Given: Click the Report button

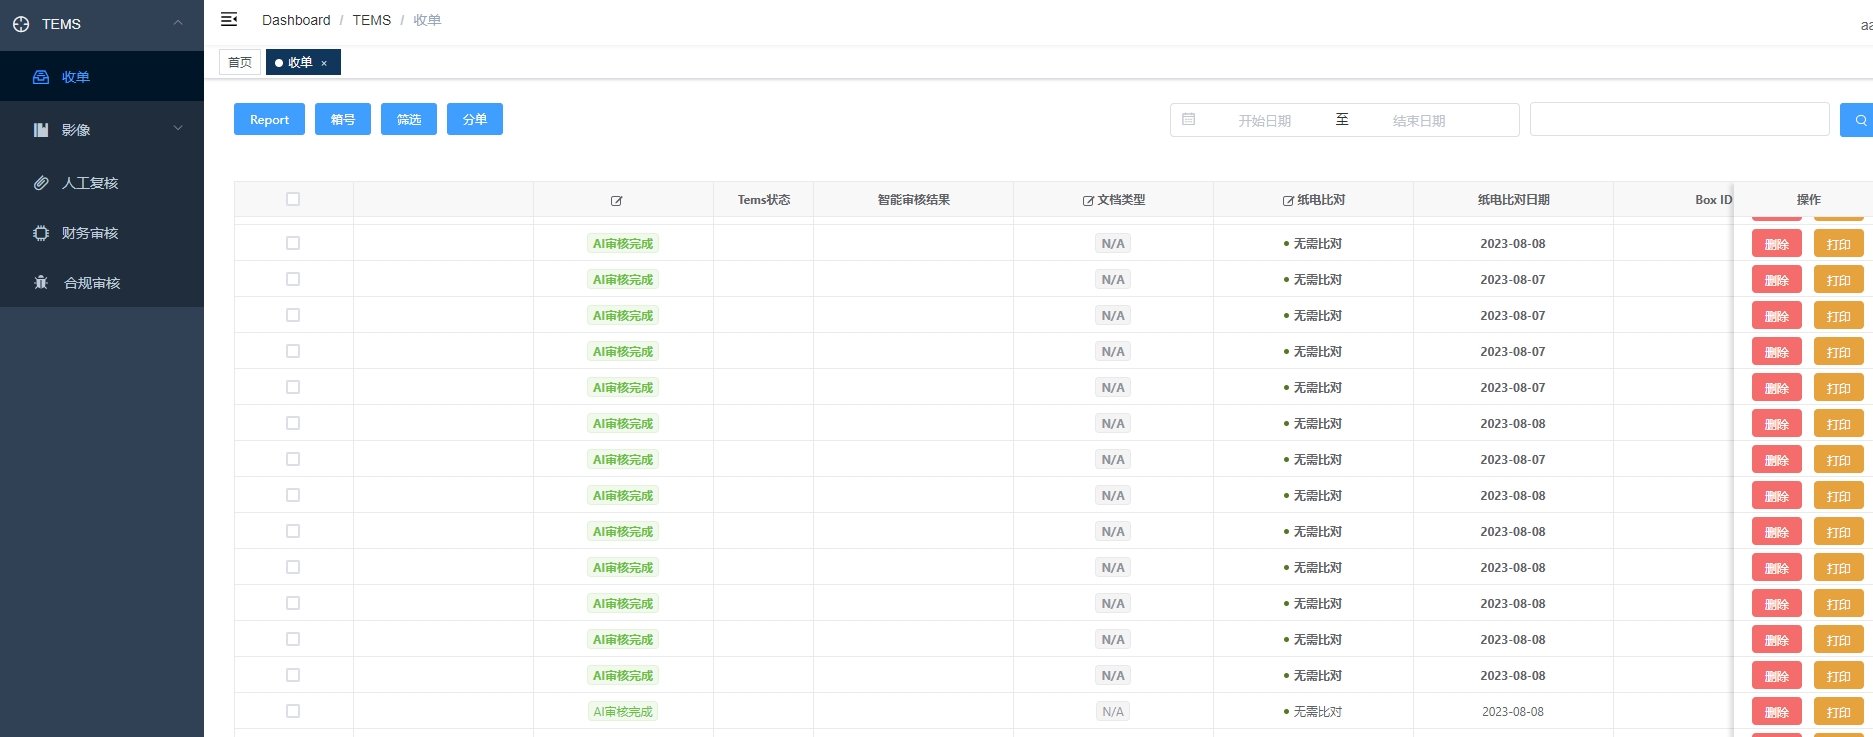Looking at the screenshot, I should (x=269, y=119).
